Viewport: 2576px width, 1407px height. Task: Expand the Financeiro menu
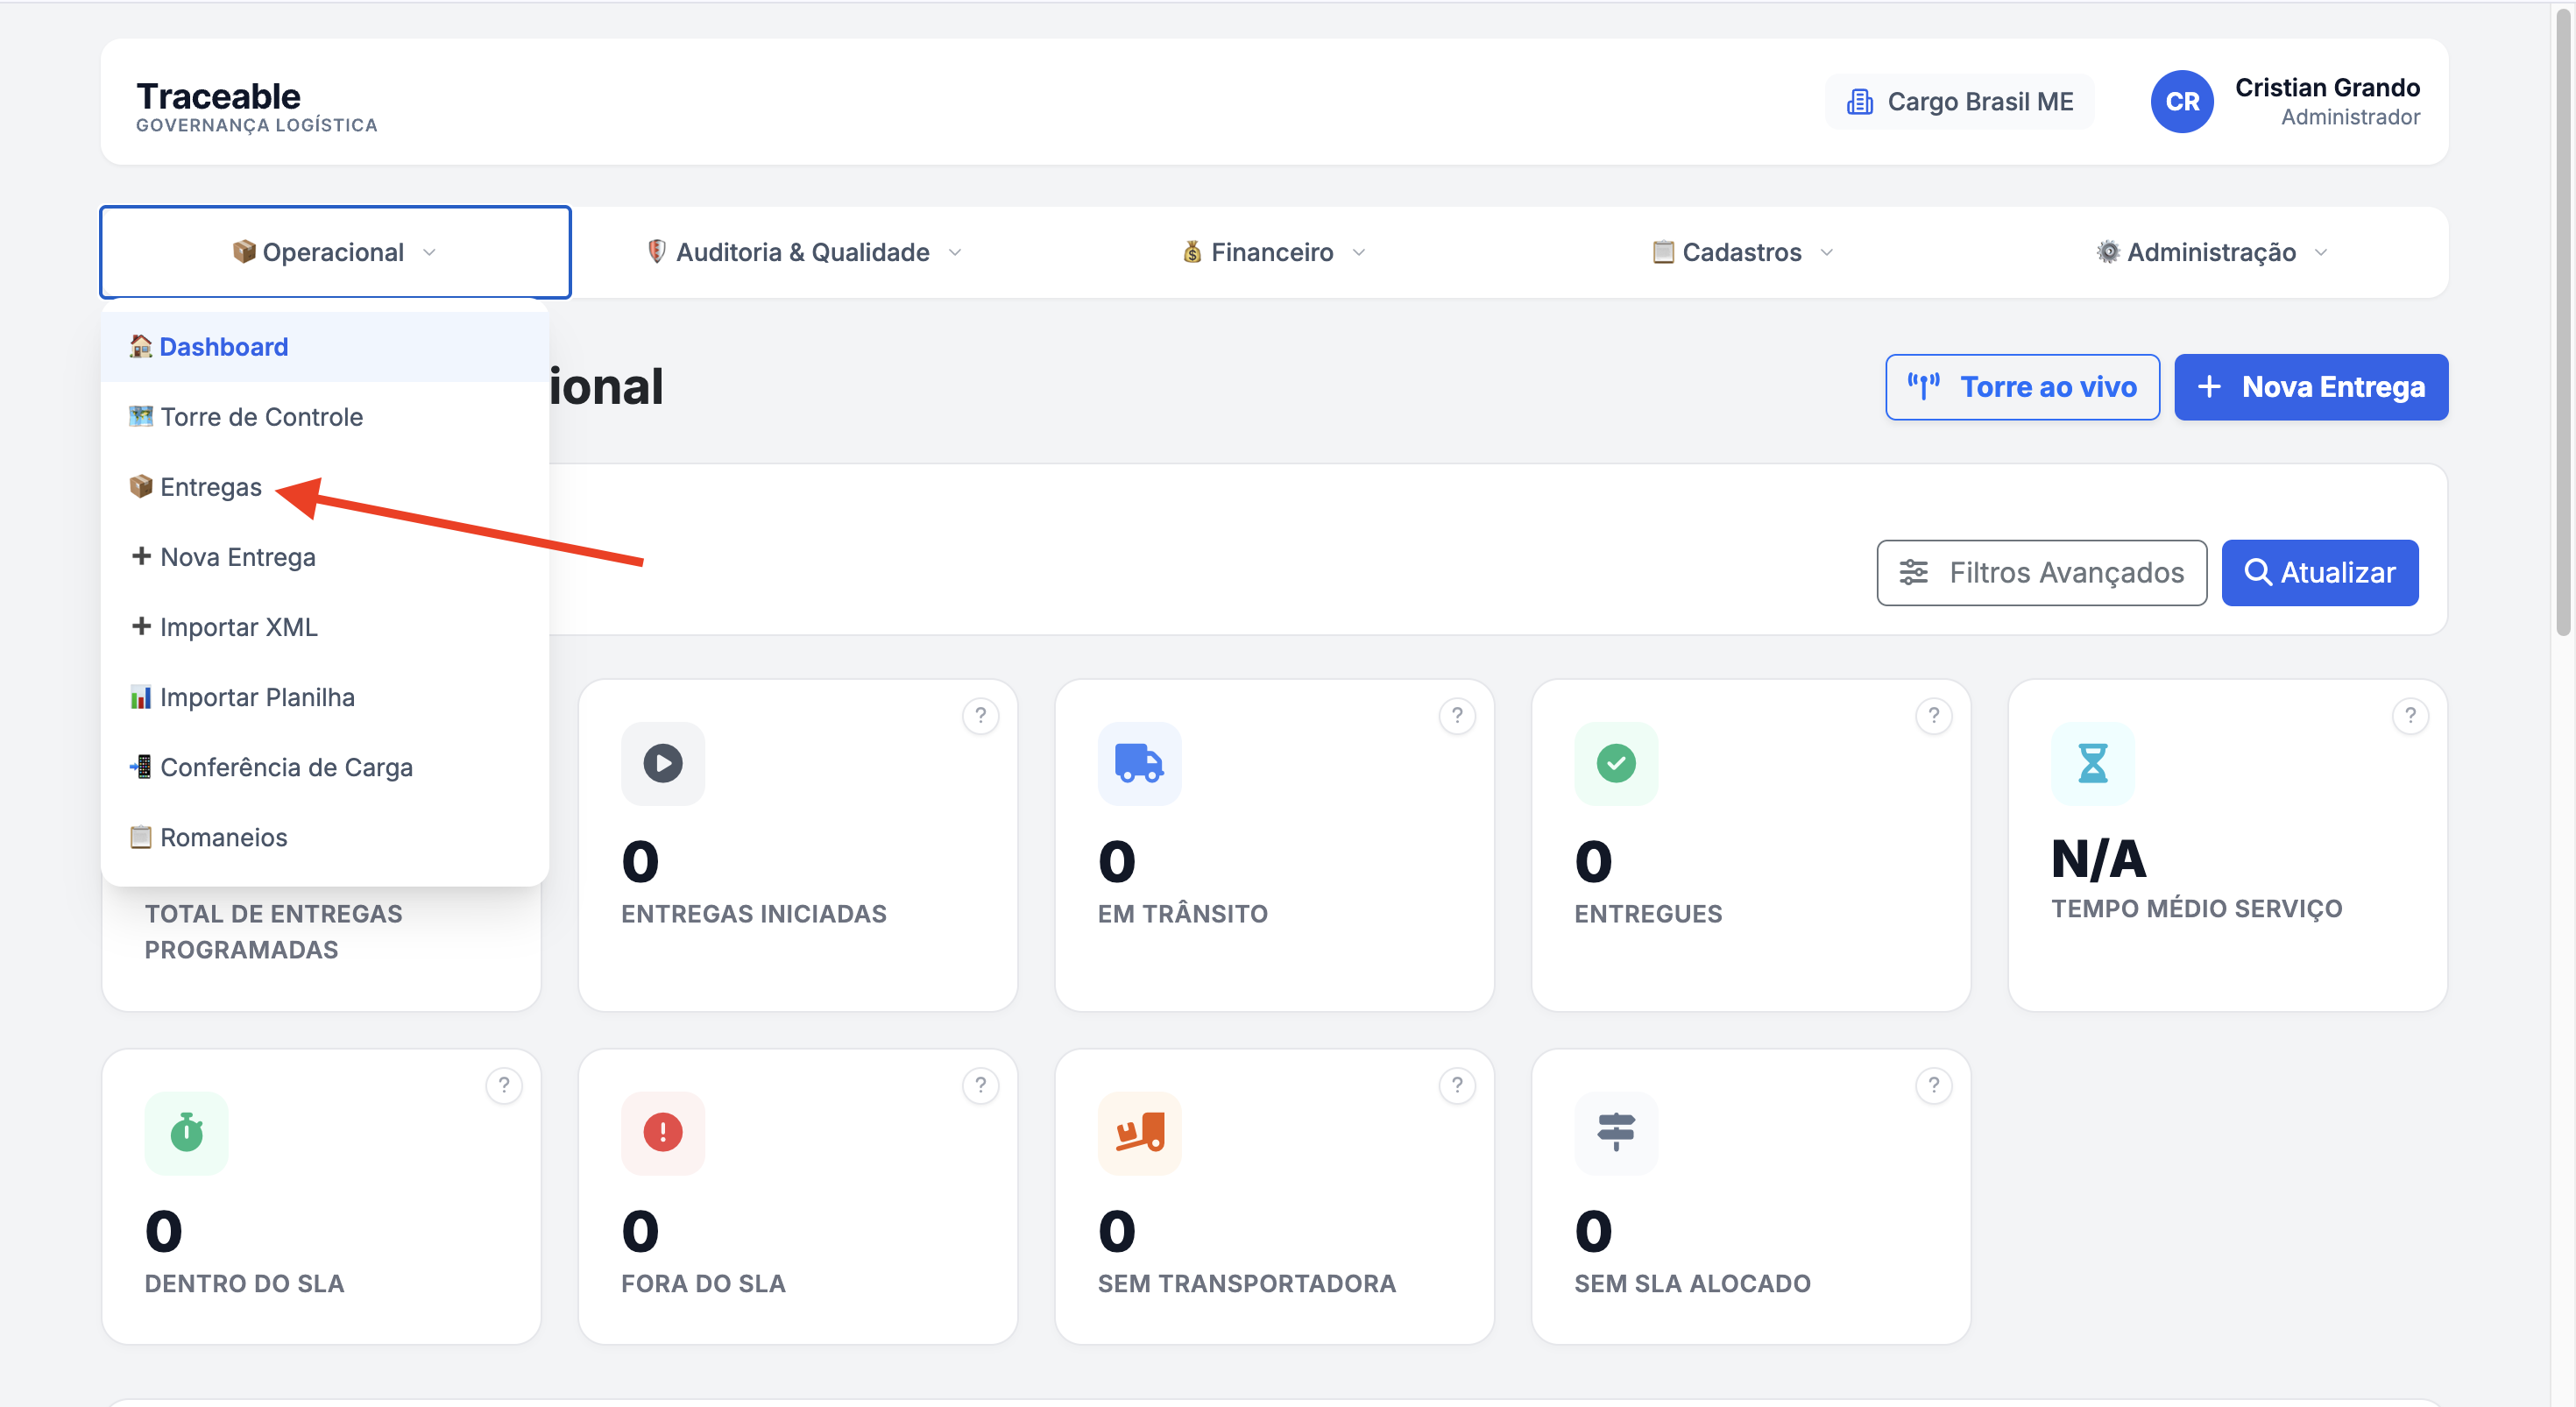pyautogui.click(x=1273, y=252)
